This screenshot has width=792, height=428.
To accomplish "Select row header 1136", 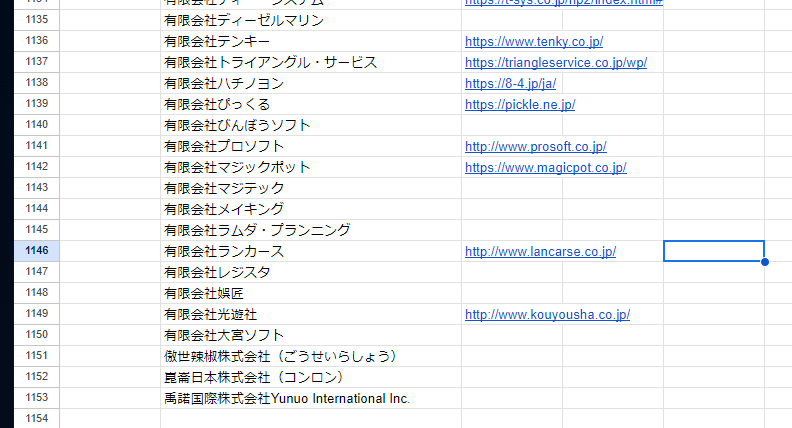I will tap(37, 41).
